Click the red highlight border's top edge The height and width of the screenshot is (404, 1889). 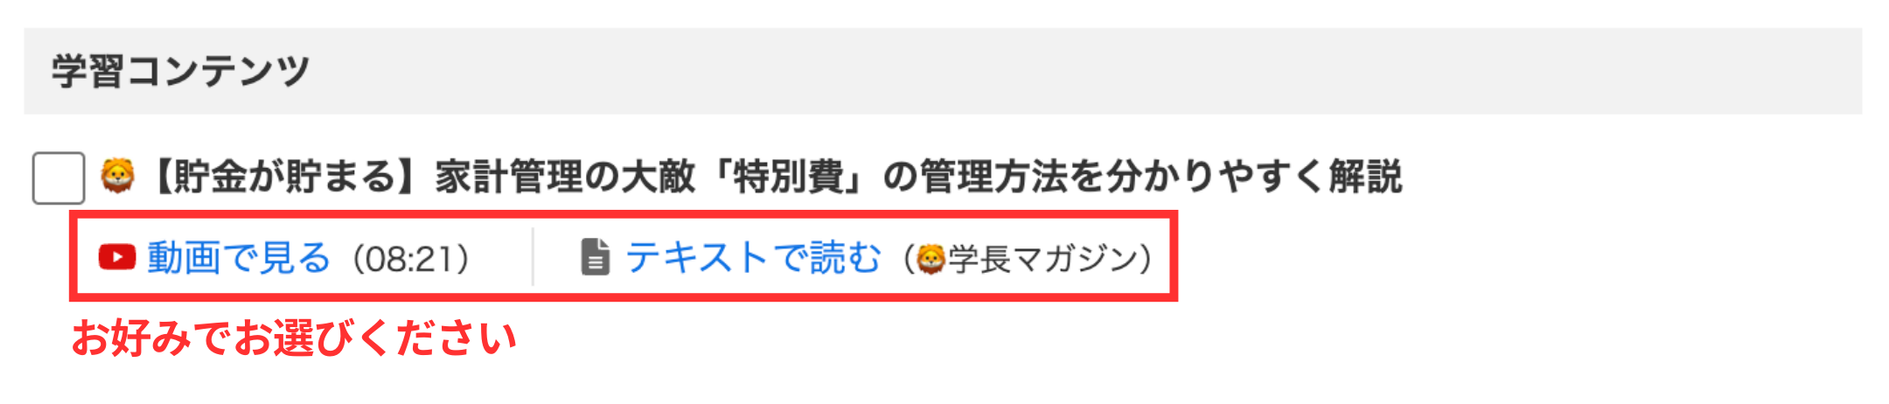tap(623, 214)
